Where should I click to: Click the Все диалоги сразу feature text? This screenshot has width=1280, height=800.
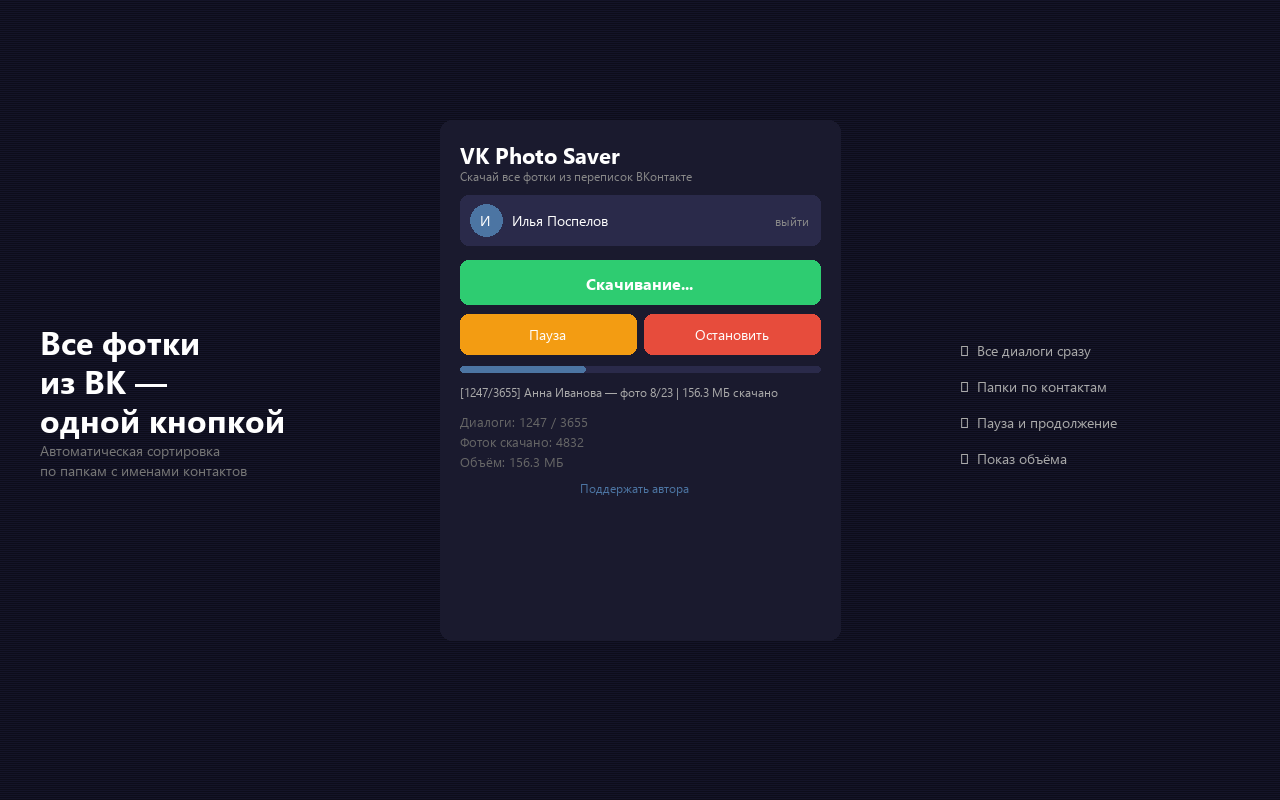tap(1033, 352)
